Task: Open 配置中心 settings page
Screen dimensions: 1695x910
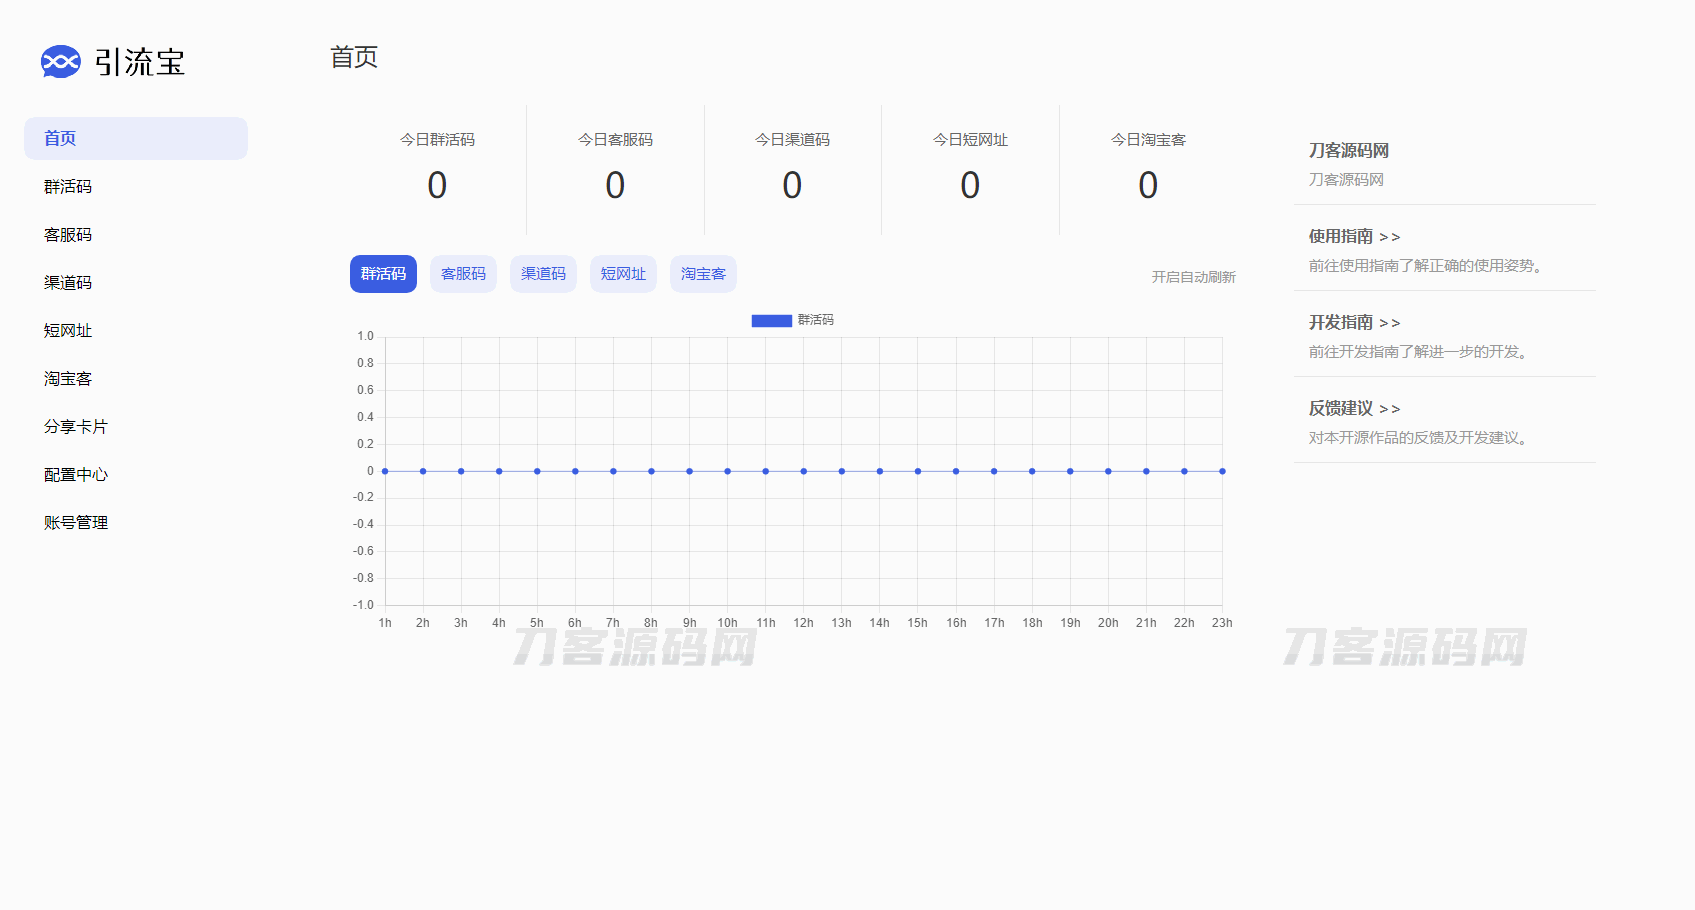Action: (76, 475)
